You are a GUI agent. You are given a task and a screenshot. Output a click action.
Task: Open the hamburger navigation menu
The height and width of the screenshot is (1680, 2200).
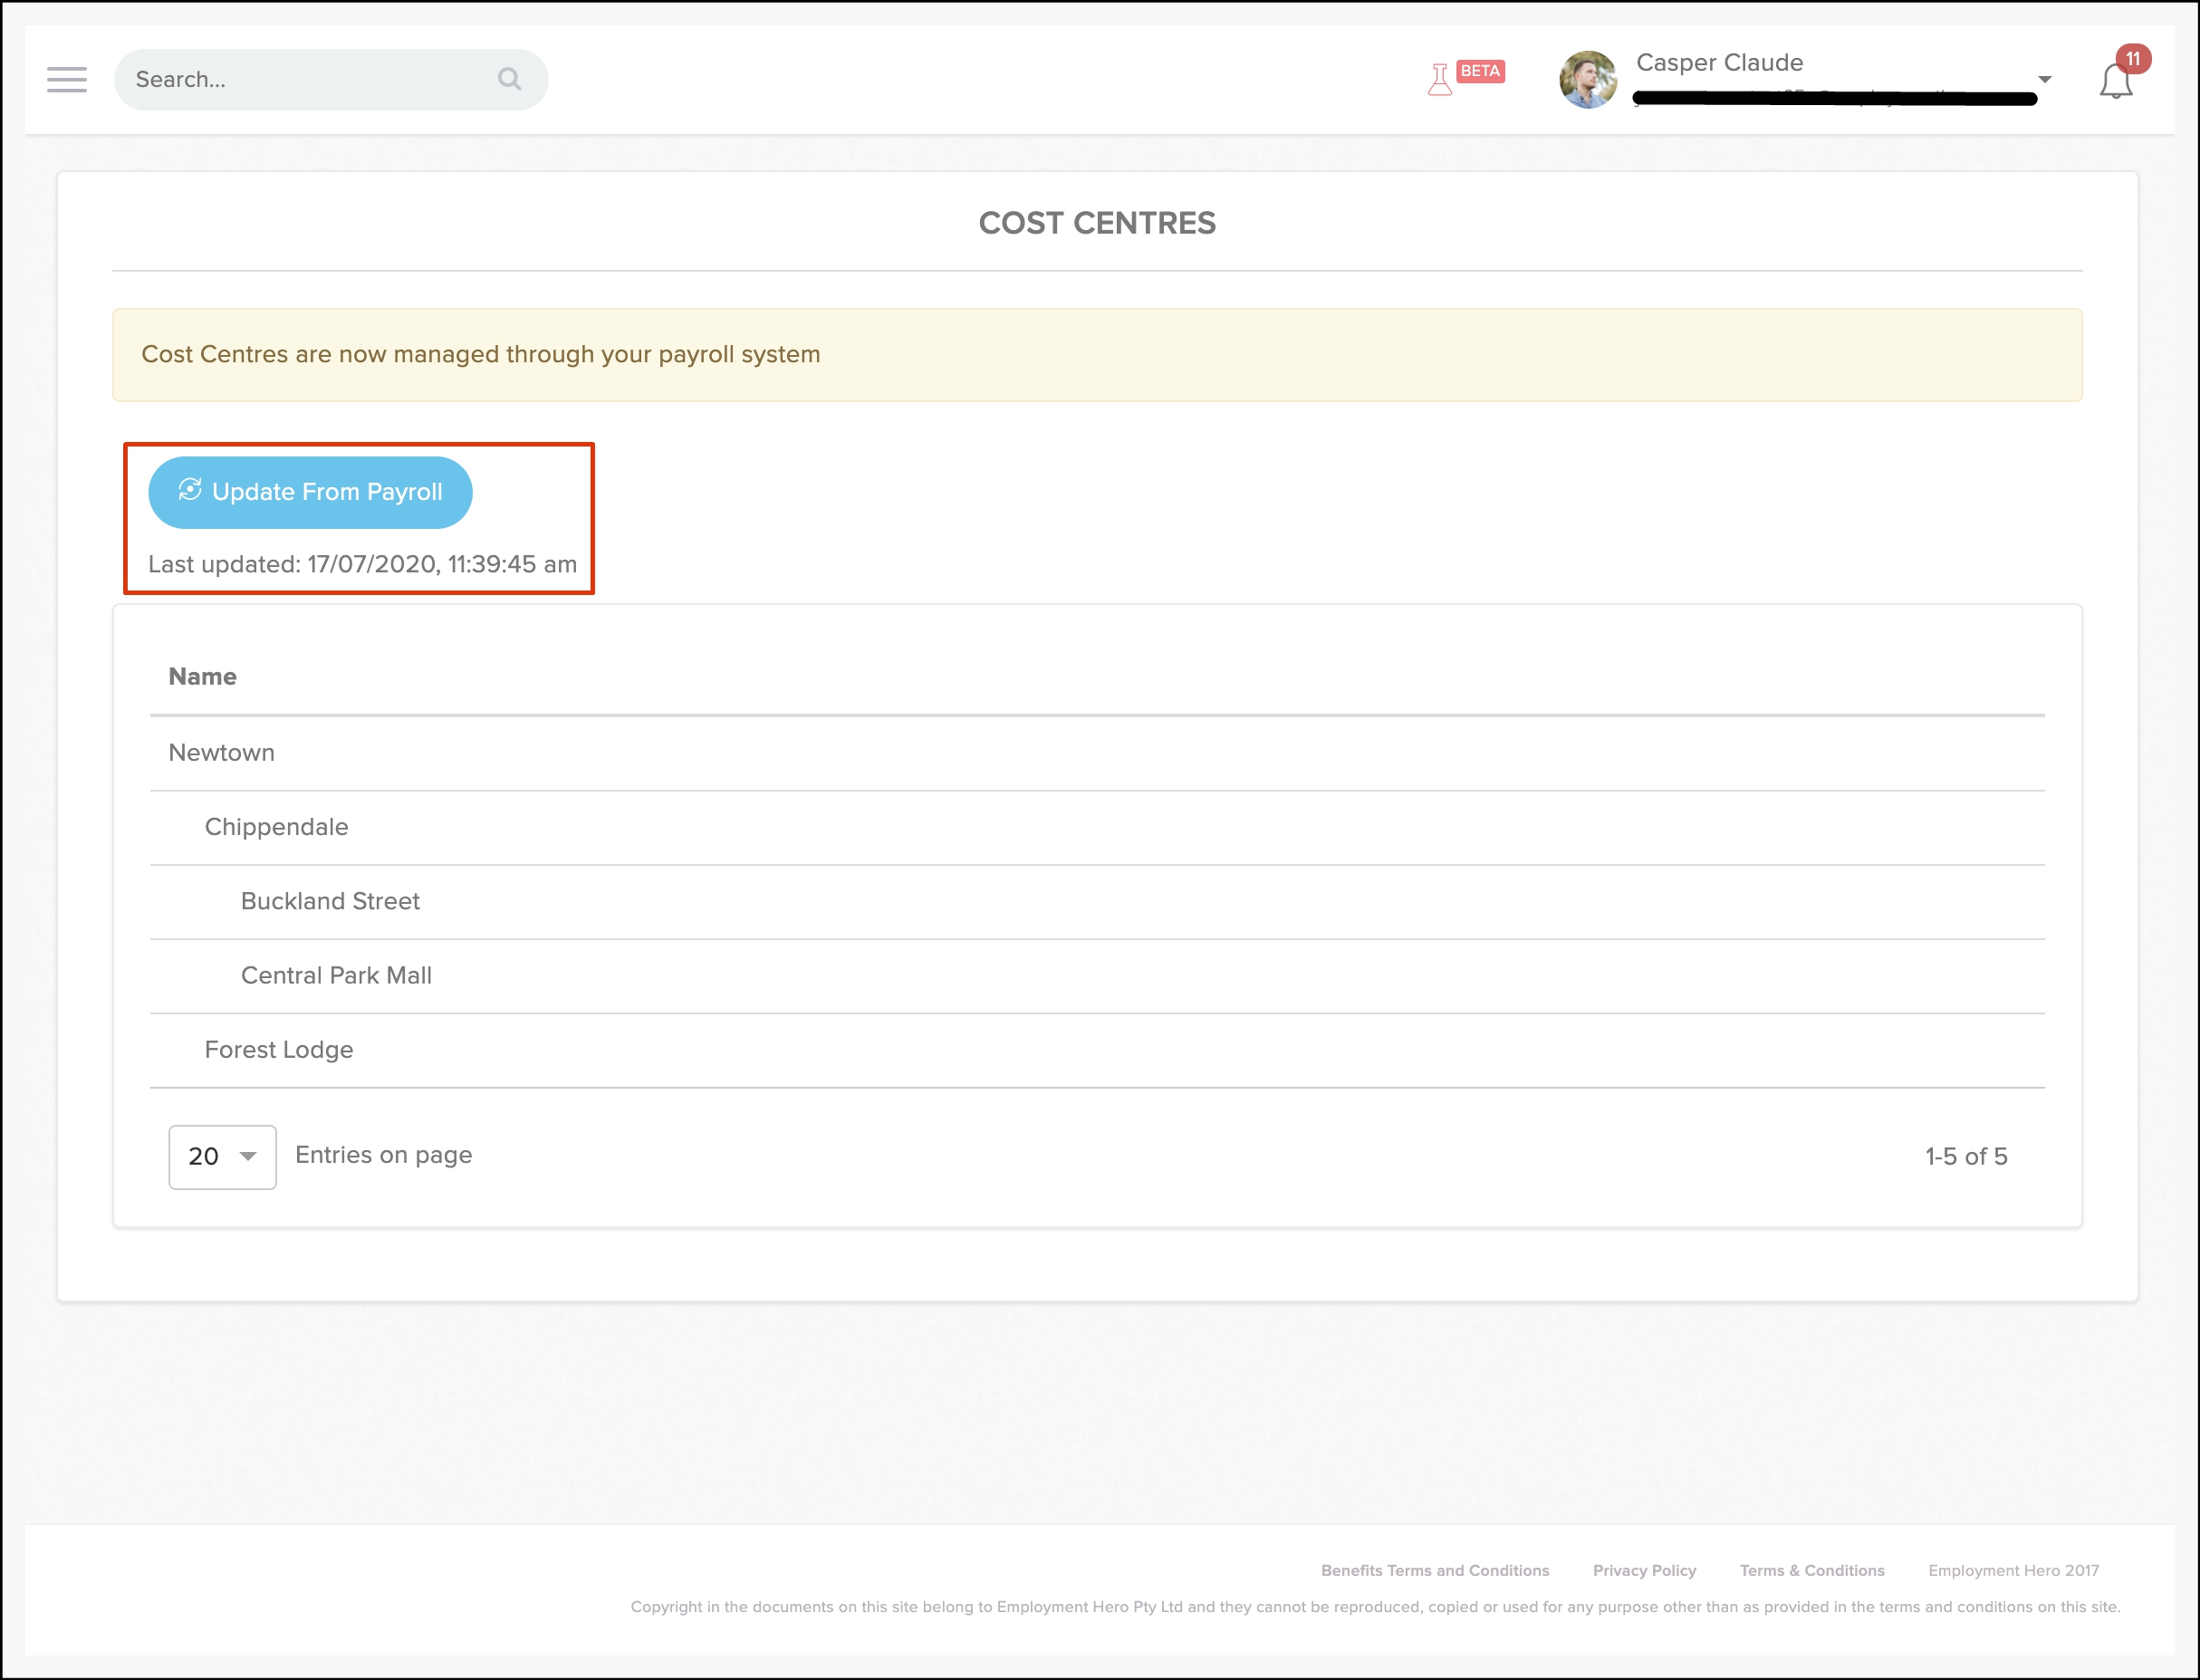pyautogui.click(x=66, y=79)
